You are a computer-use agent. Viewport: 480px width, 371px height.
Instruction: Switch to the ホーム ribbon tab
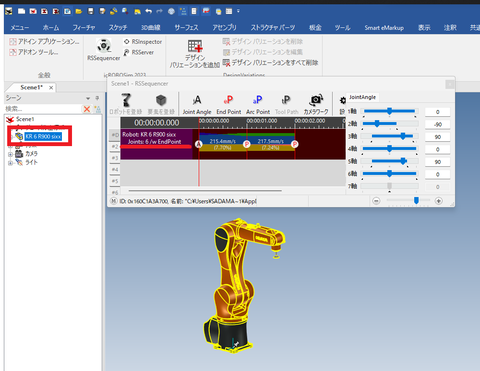point(51,28)
